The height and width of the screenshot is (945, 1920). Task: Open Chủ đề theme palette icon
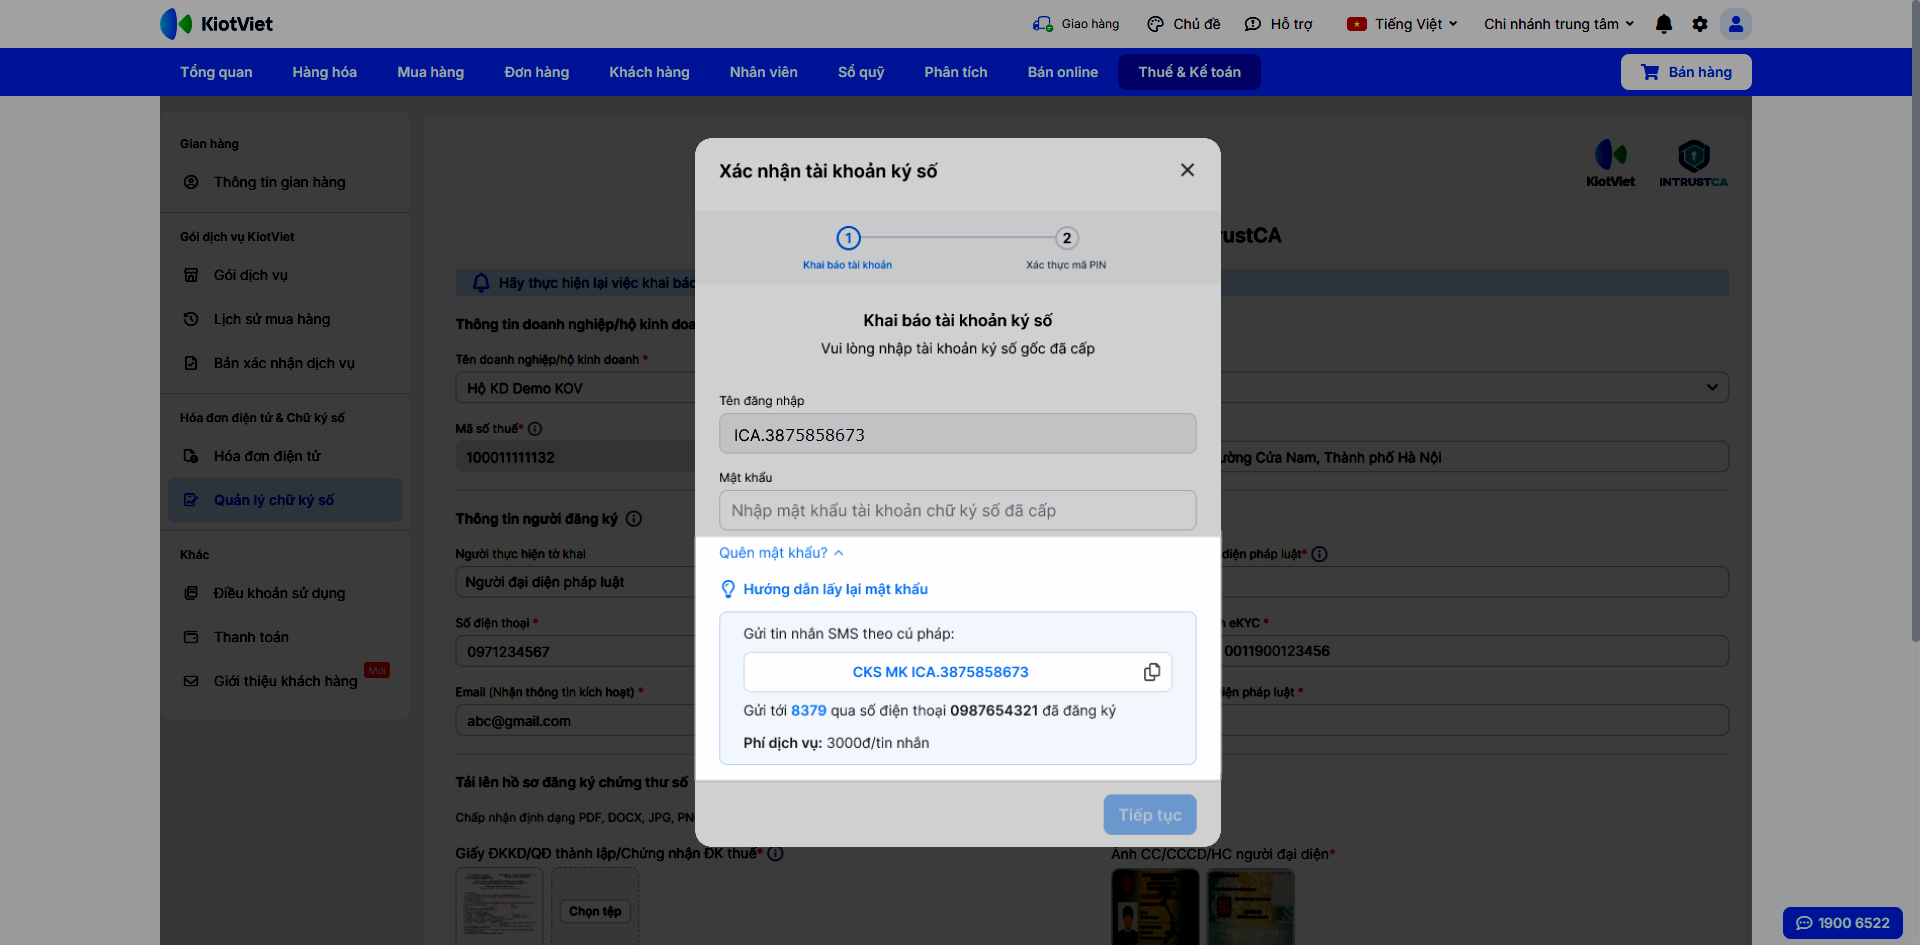1155,24
